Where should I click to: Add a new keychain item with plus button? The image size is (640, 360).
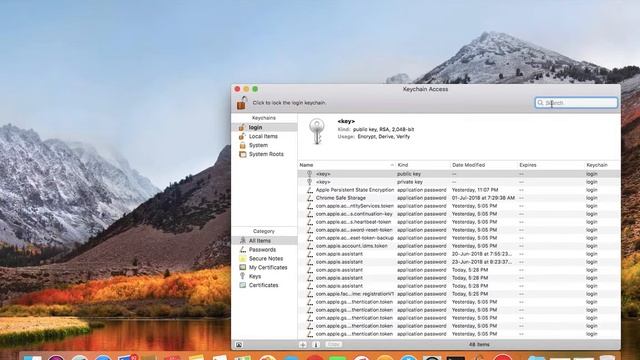[x=303, y=345]
